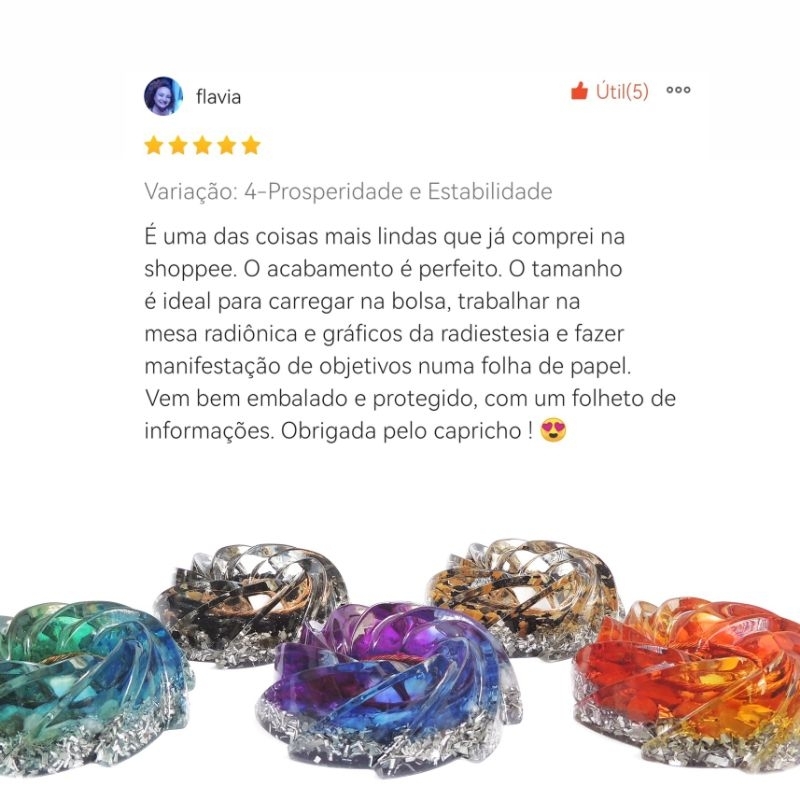Click the heart-eyes emoji in review
The width and height of the screenshot is (800, 800).
(x=553, y=430)
